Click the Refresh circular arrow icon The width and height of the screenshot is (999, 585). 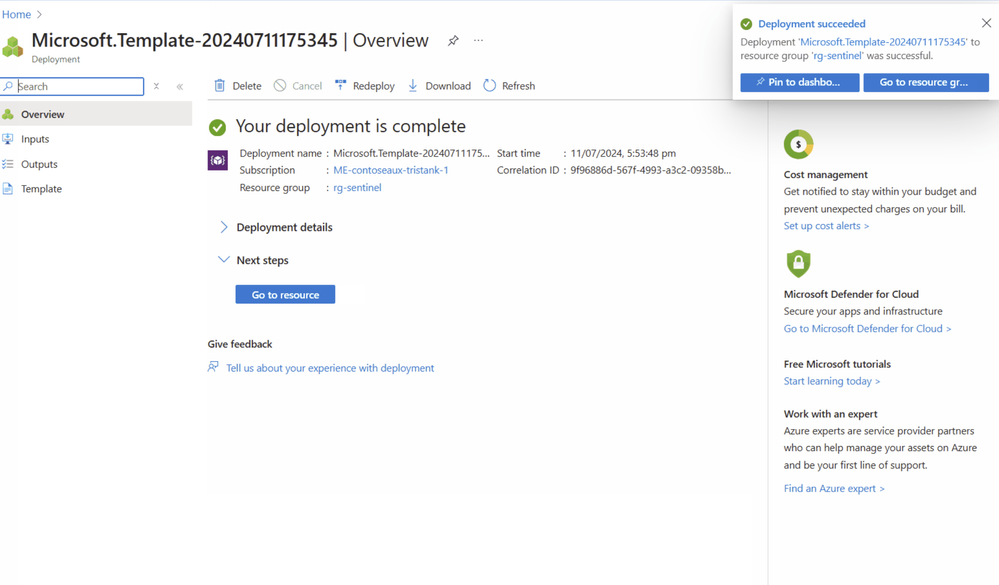pos(489,85)
